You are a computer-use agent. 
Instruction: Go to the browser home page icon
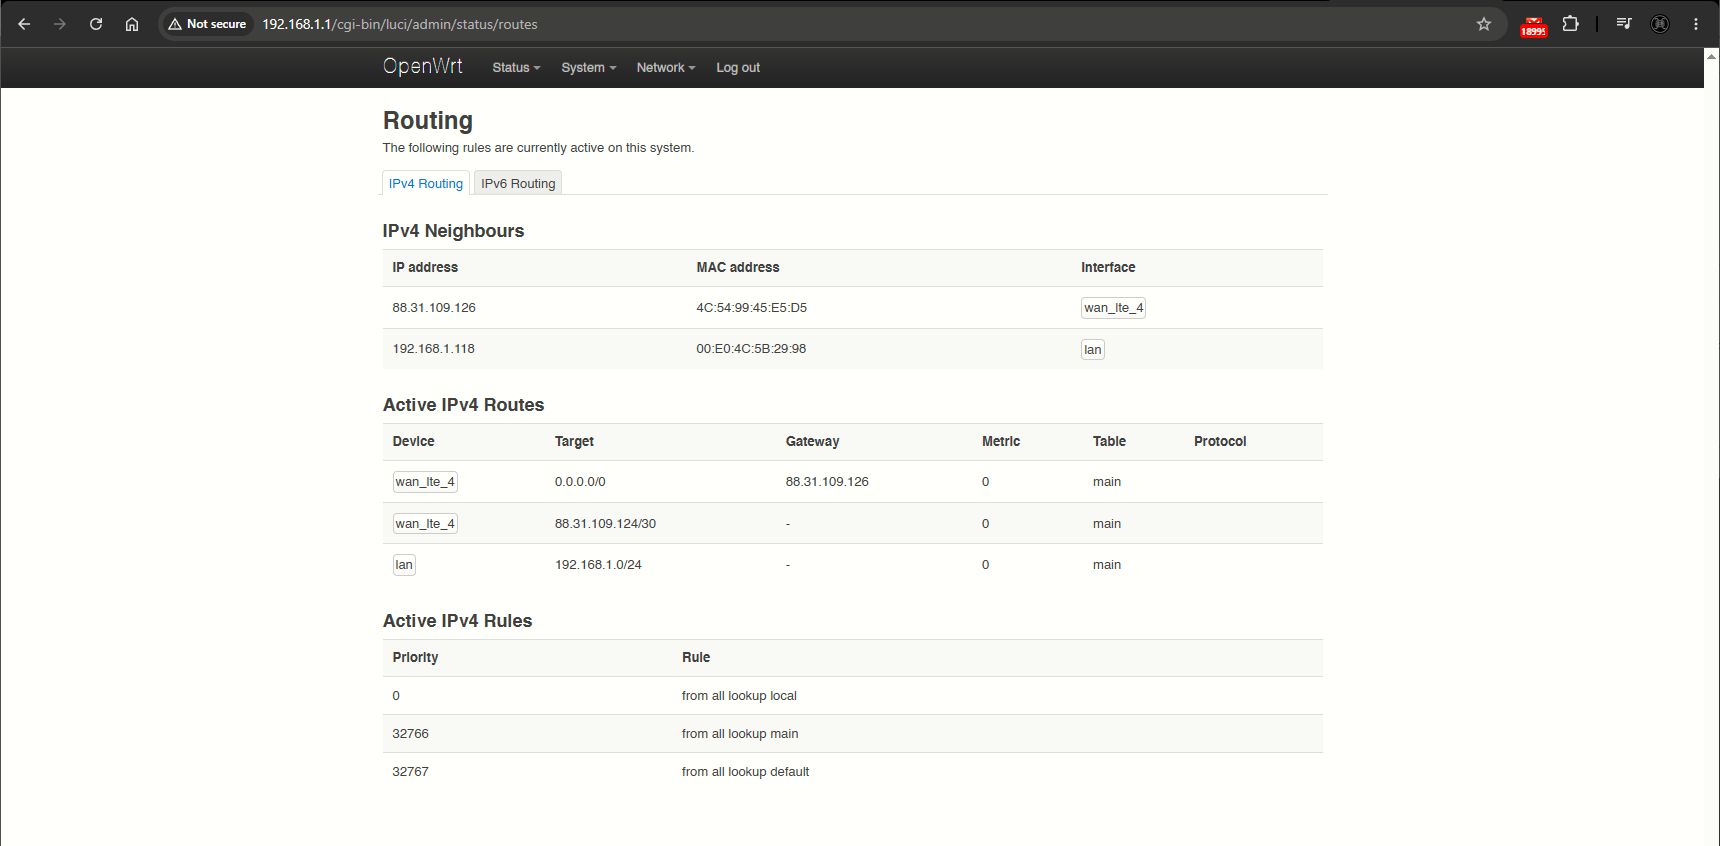[132, 24]
